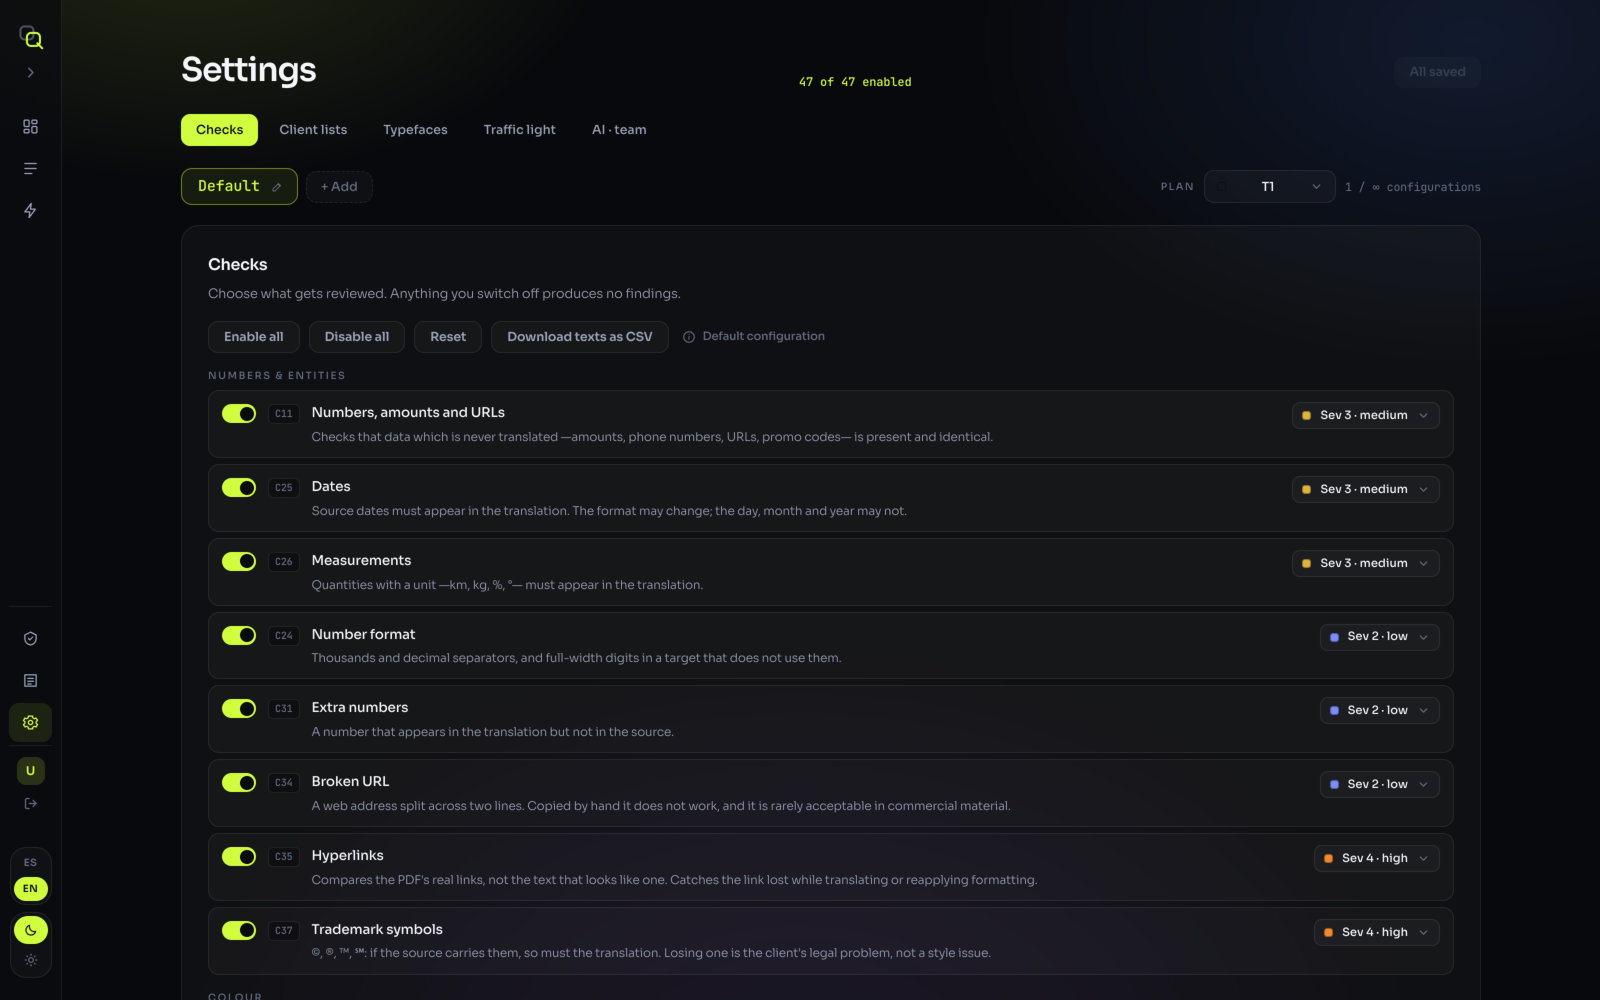Switch language to ES
The image size is (1600, 1000).
(x=31, y=862)
